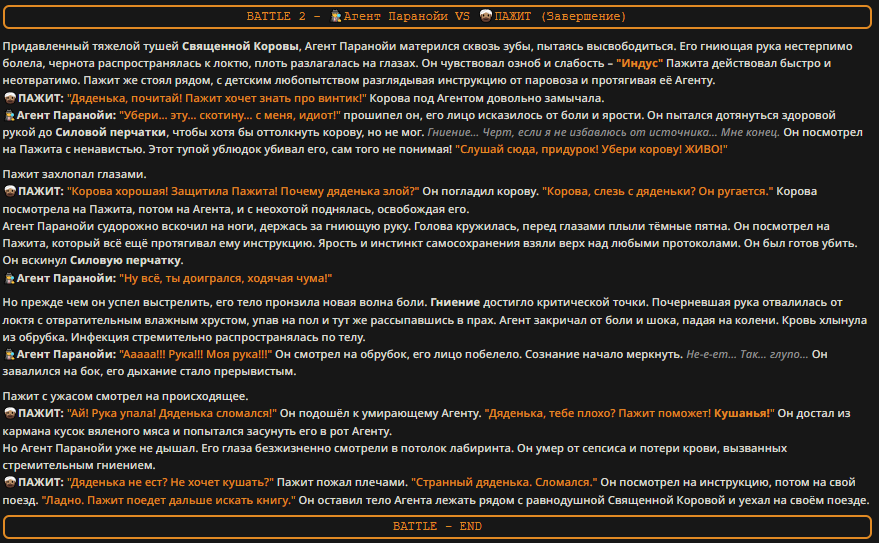Click ПАЖИТ's avatar before "Дяденька не ест?"
This screenshot has width=879, height=543.
coord(10,482)
